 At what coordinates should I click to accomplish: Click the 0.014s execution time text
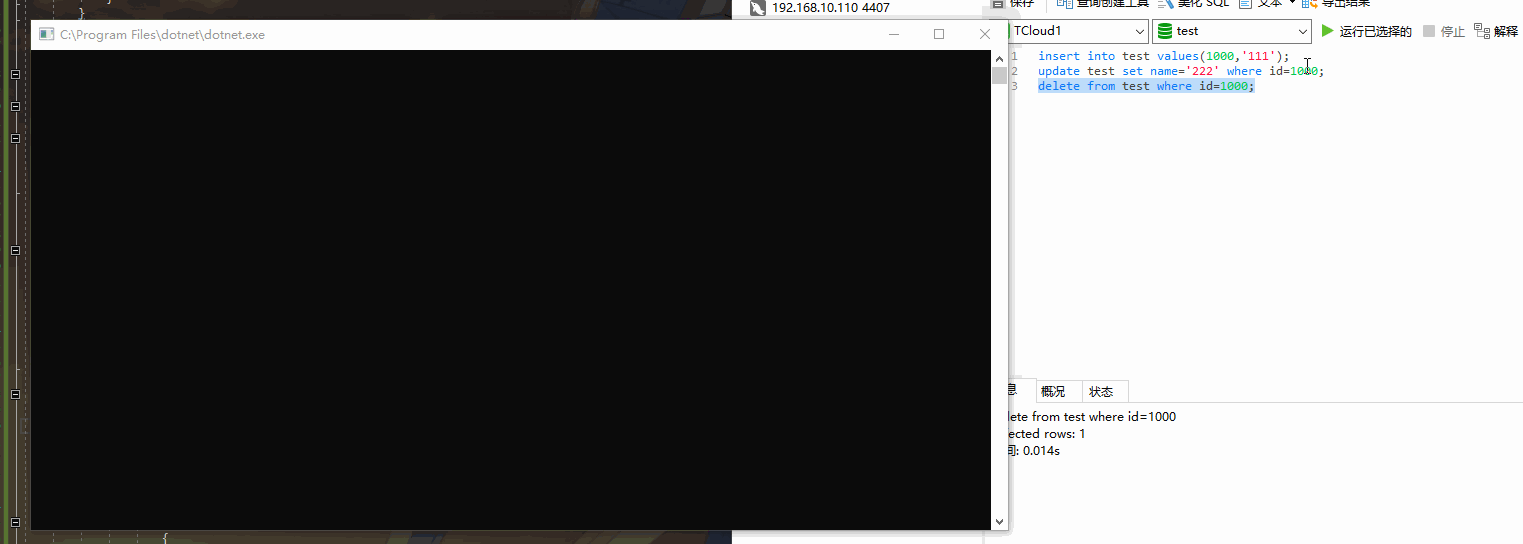(x=1041, y=451)
